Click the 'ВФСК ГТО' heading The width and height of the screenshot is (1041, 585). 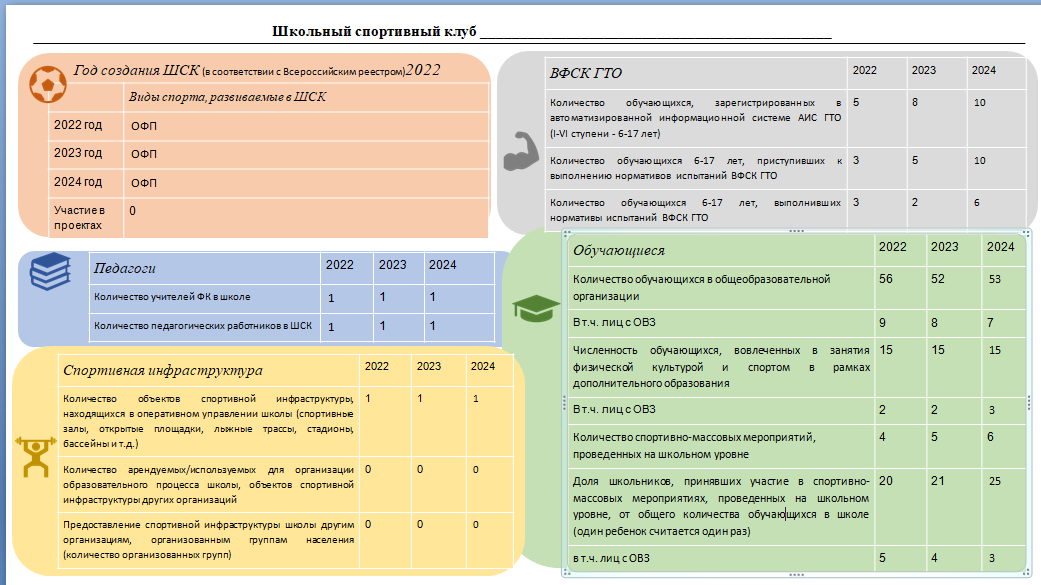(586, 73)
